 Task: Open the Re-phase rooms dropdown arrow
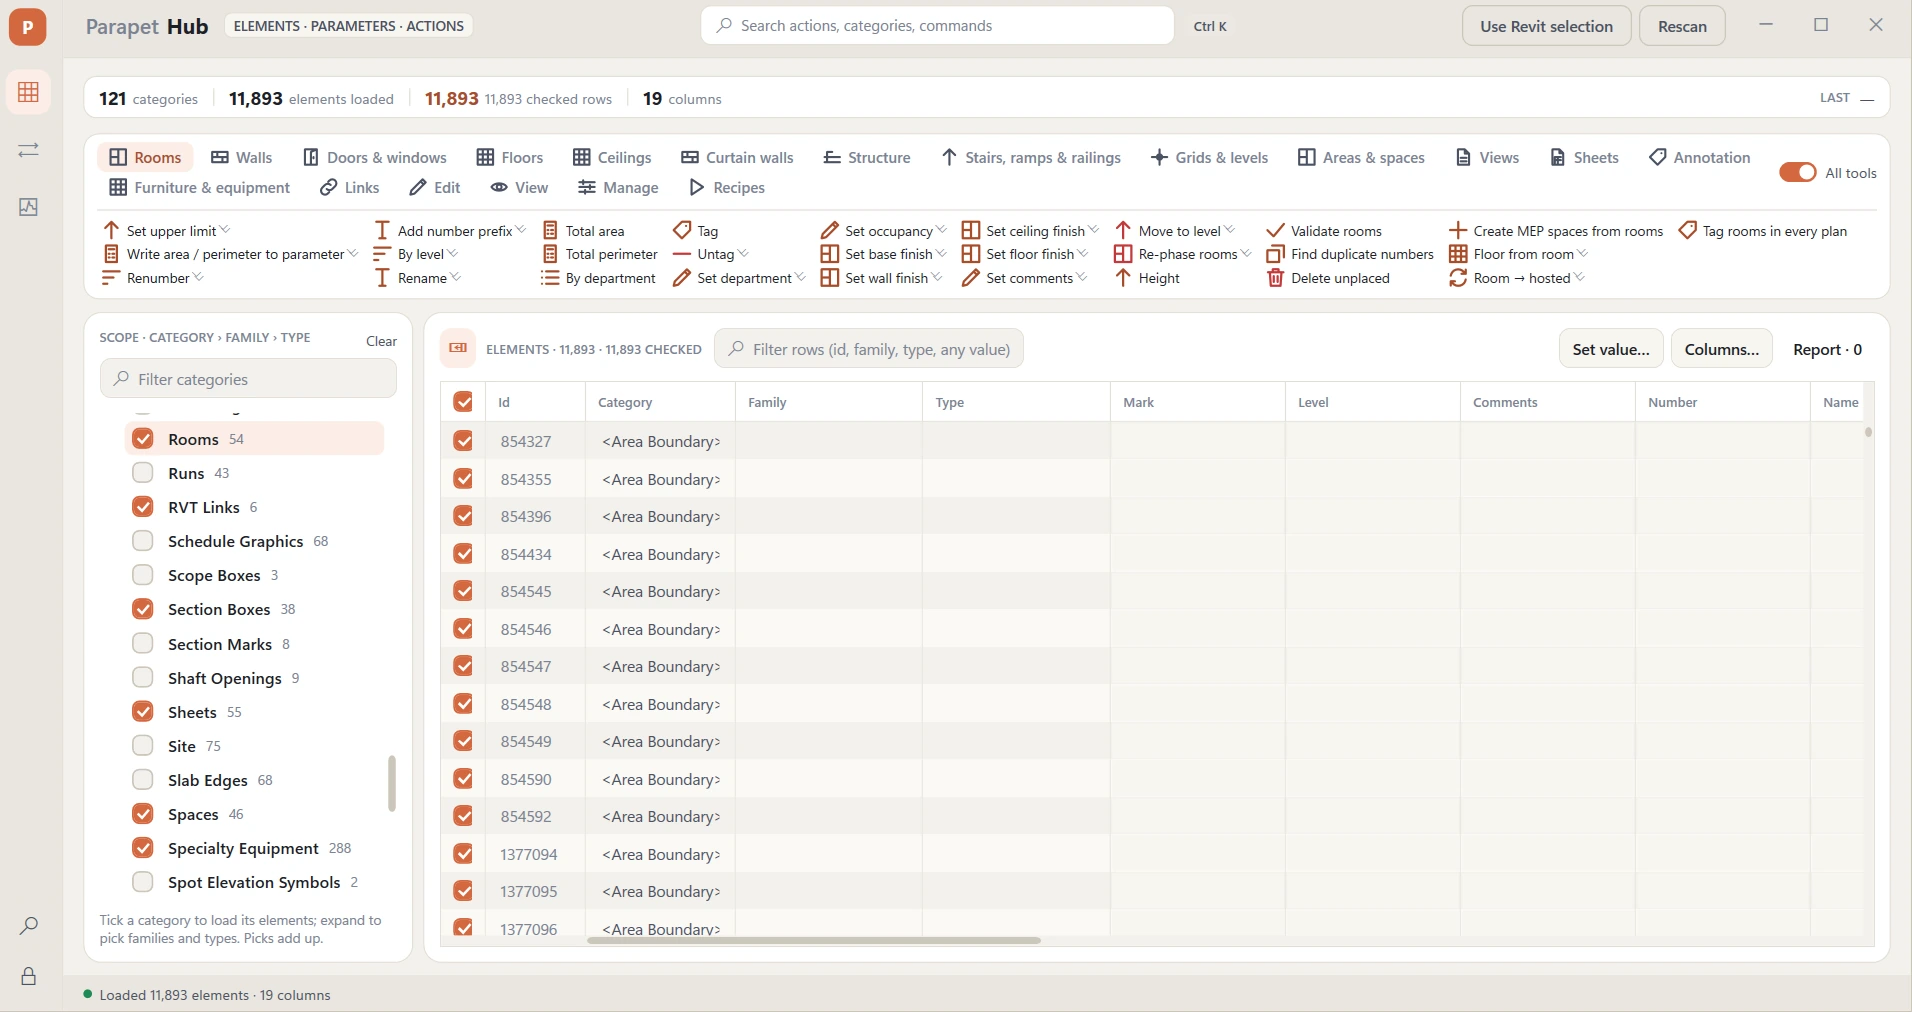pos(1246,254)
